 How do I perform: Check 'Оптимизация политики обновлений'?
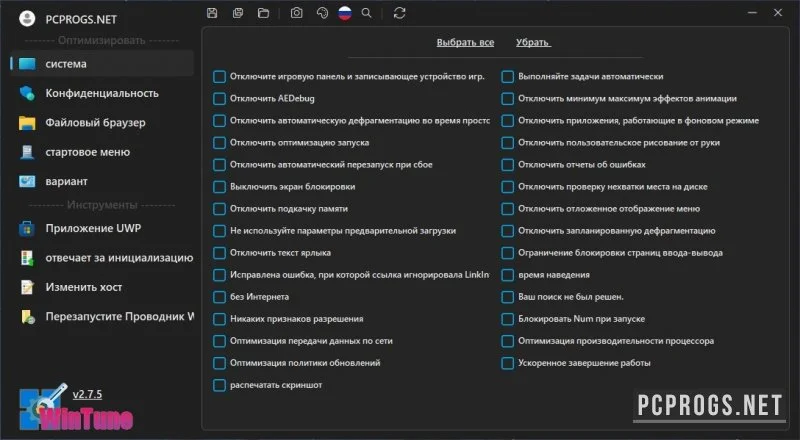click(219, 363)
